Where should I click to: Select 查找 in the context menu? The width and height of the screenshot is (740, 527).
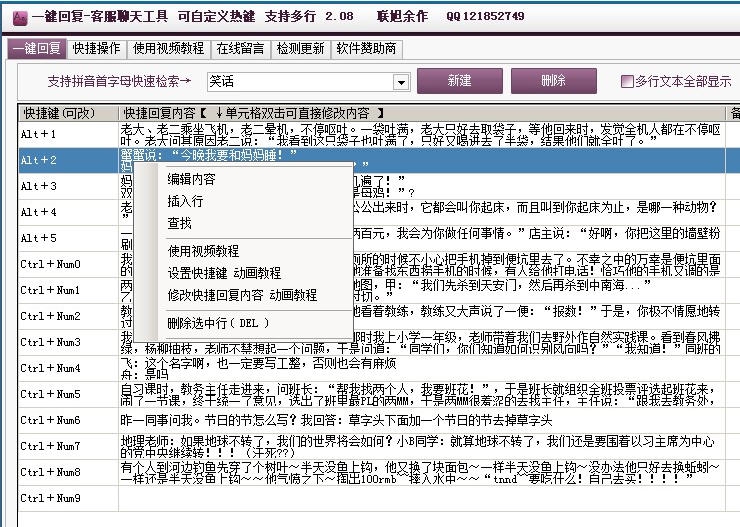click(x=179, y=223)
